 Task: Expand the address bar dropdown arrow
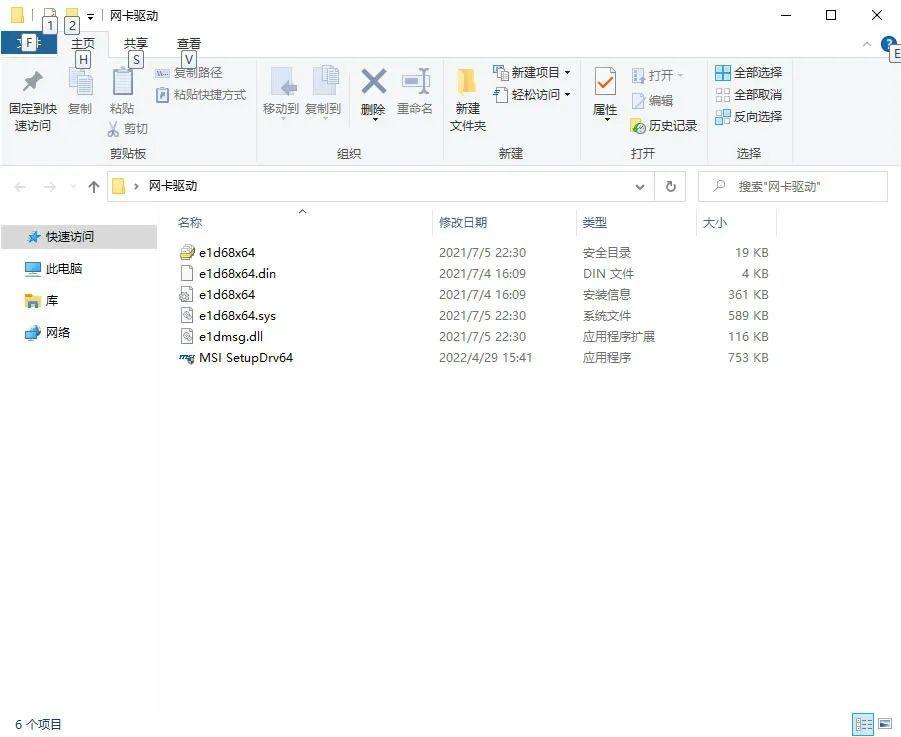point(640,186)
